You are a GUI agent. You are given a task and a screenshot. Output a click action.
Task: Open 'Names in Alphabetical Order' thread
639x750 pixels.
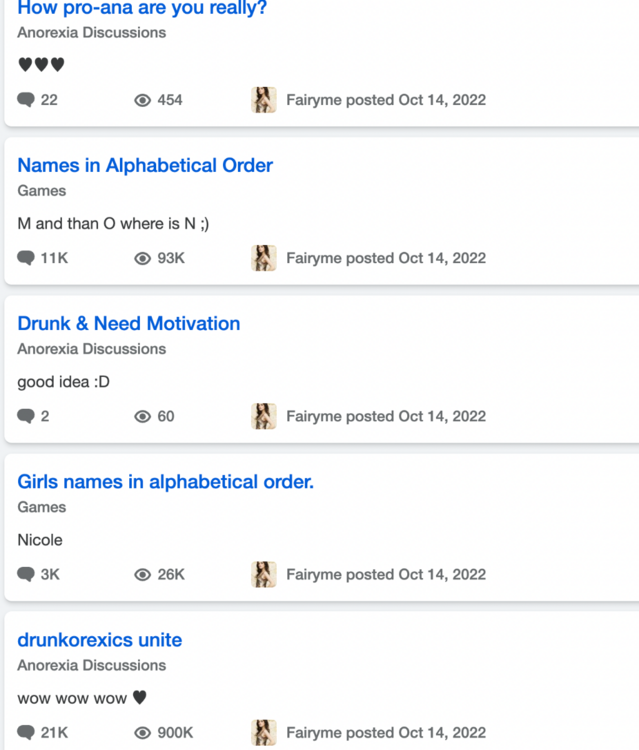point(145,165)
